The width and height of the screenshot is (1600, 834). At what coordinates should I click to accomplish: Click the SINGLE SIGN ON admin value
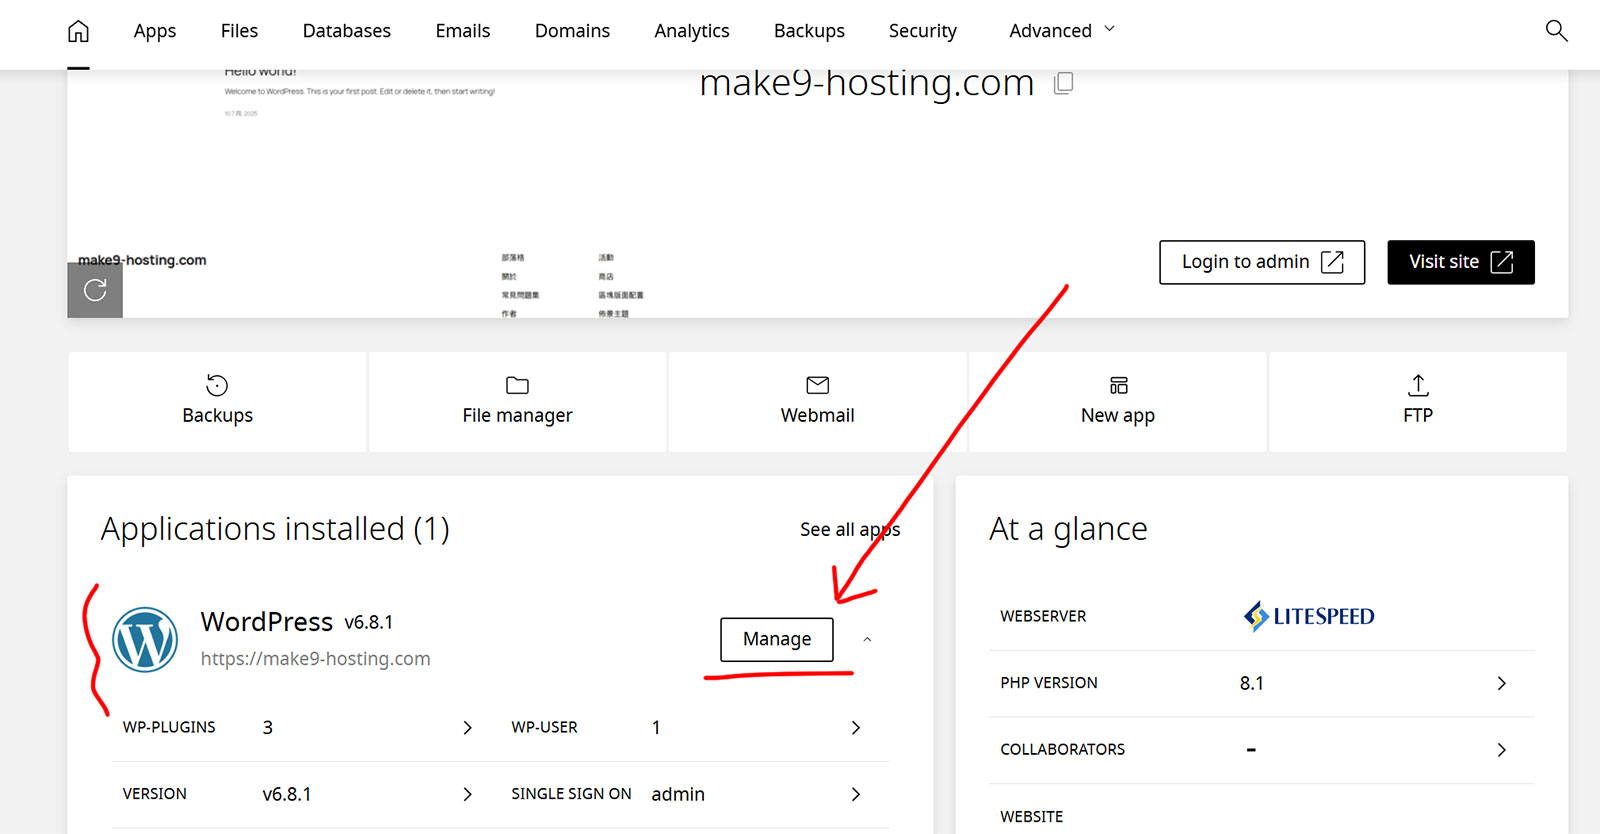[678, 794]
